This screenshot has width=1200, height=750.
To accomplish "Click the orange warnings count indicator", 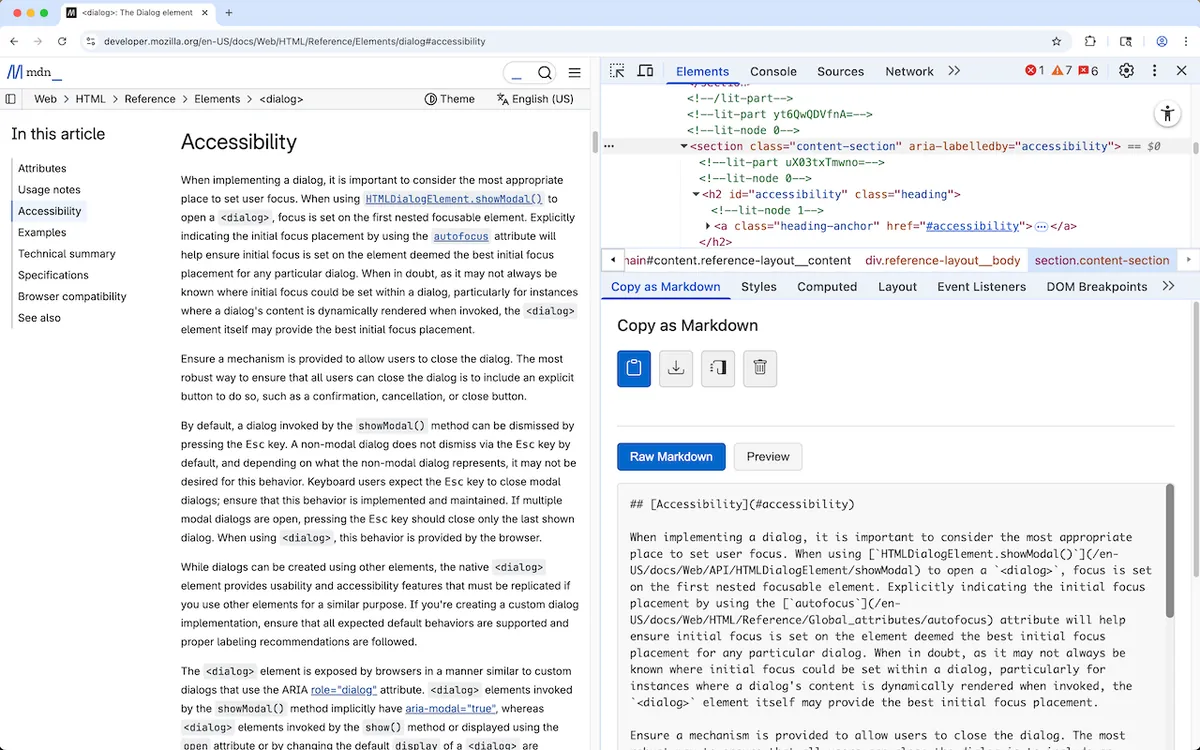I will tap(1061, 71).
